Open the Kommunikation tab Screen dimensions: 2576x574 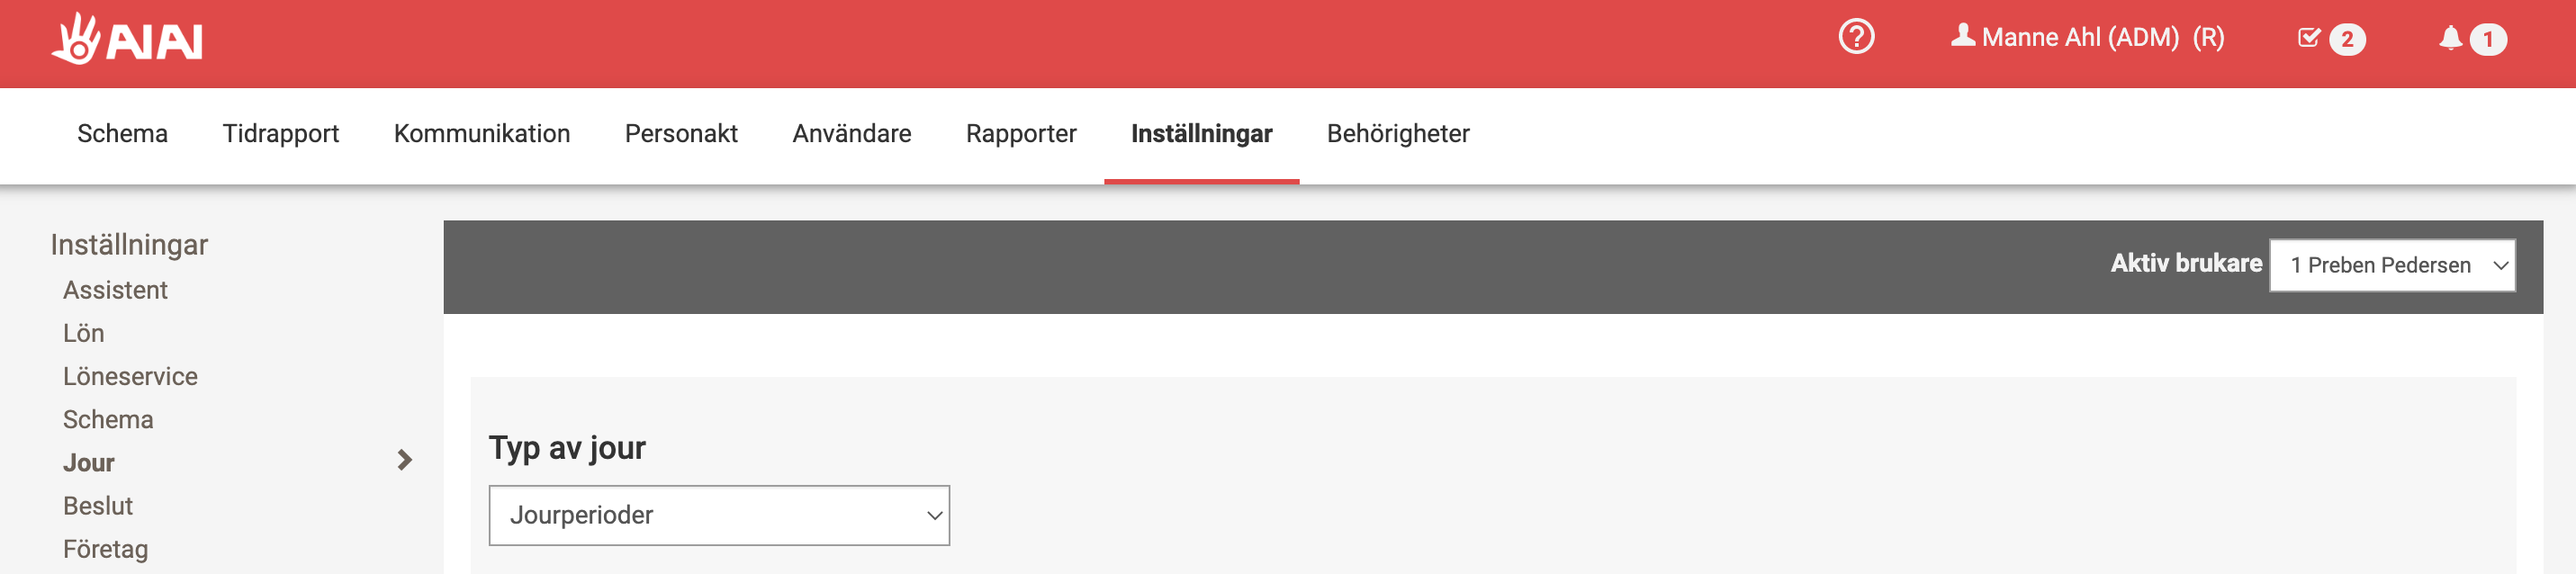pyautogui.click(x=482, y=134)
